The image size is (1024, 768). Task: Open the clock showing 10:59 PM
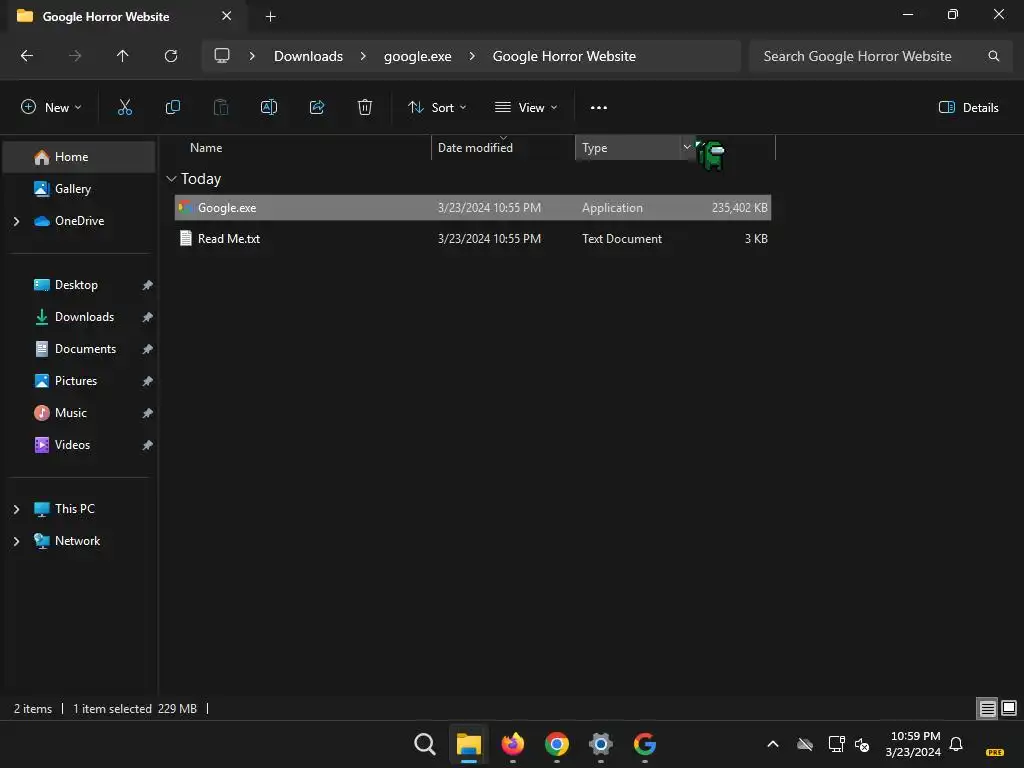tap(914, 744)
